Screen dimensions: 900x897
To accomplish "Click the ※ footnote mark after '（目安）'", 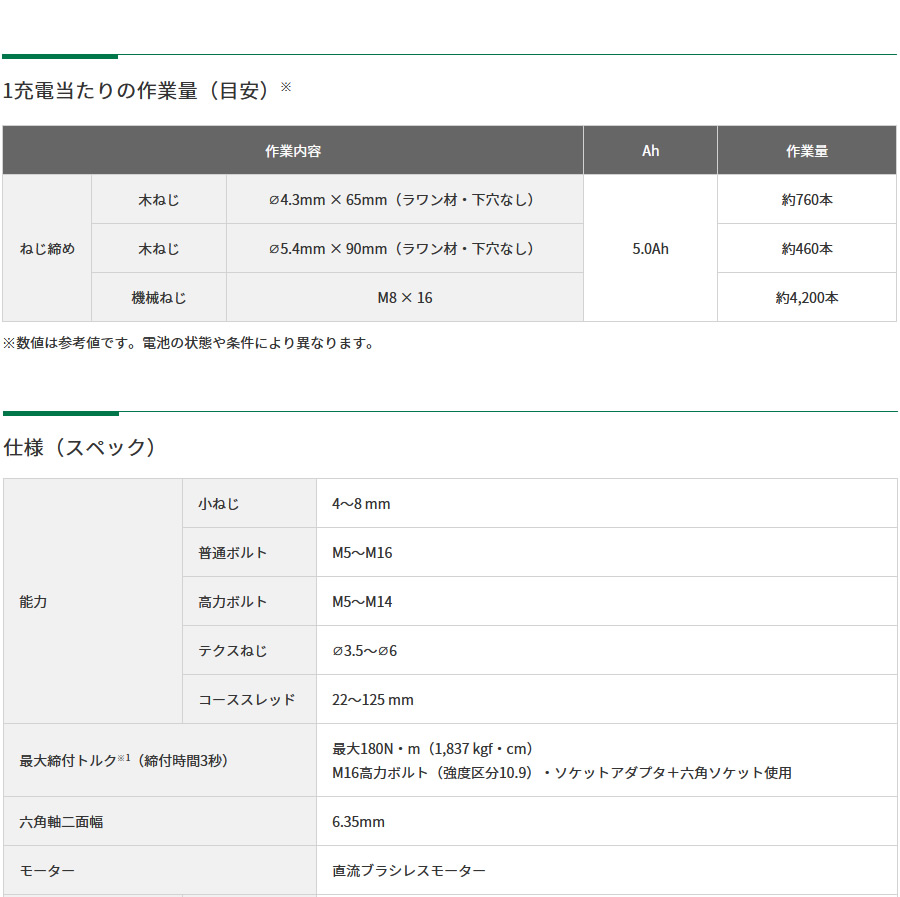I will [286, 87].
